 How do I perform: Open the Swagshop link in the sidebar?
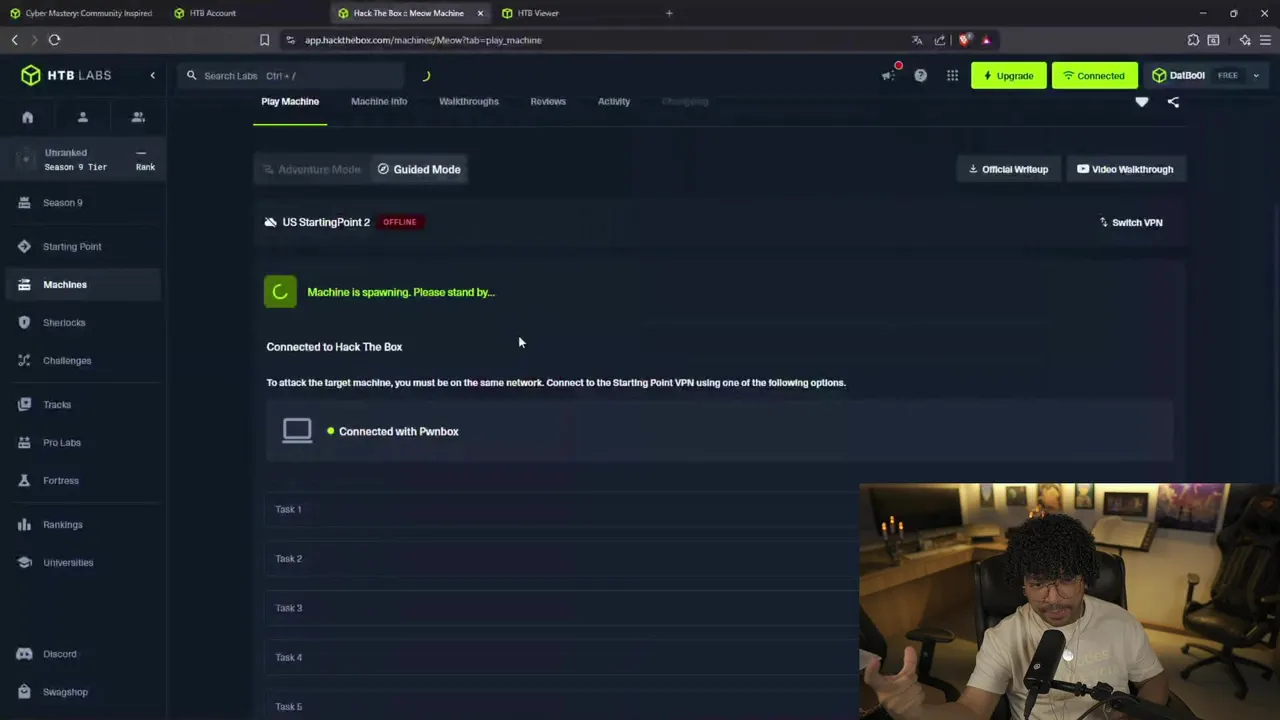[83, 692]
